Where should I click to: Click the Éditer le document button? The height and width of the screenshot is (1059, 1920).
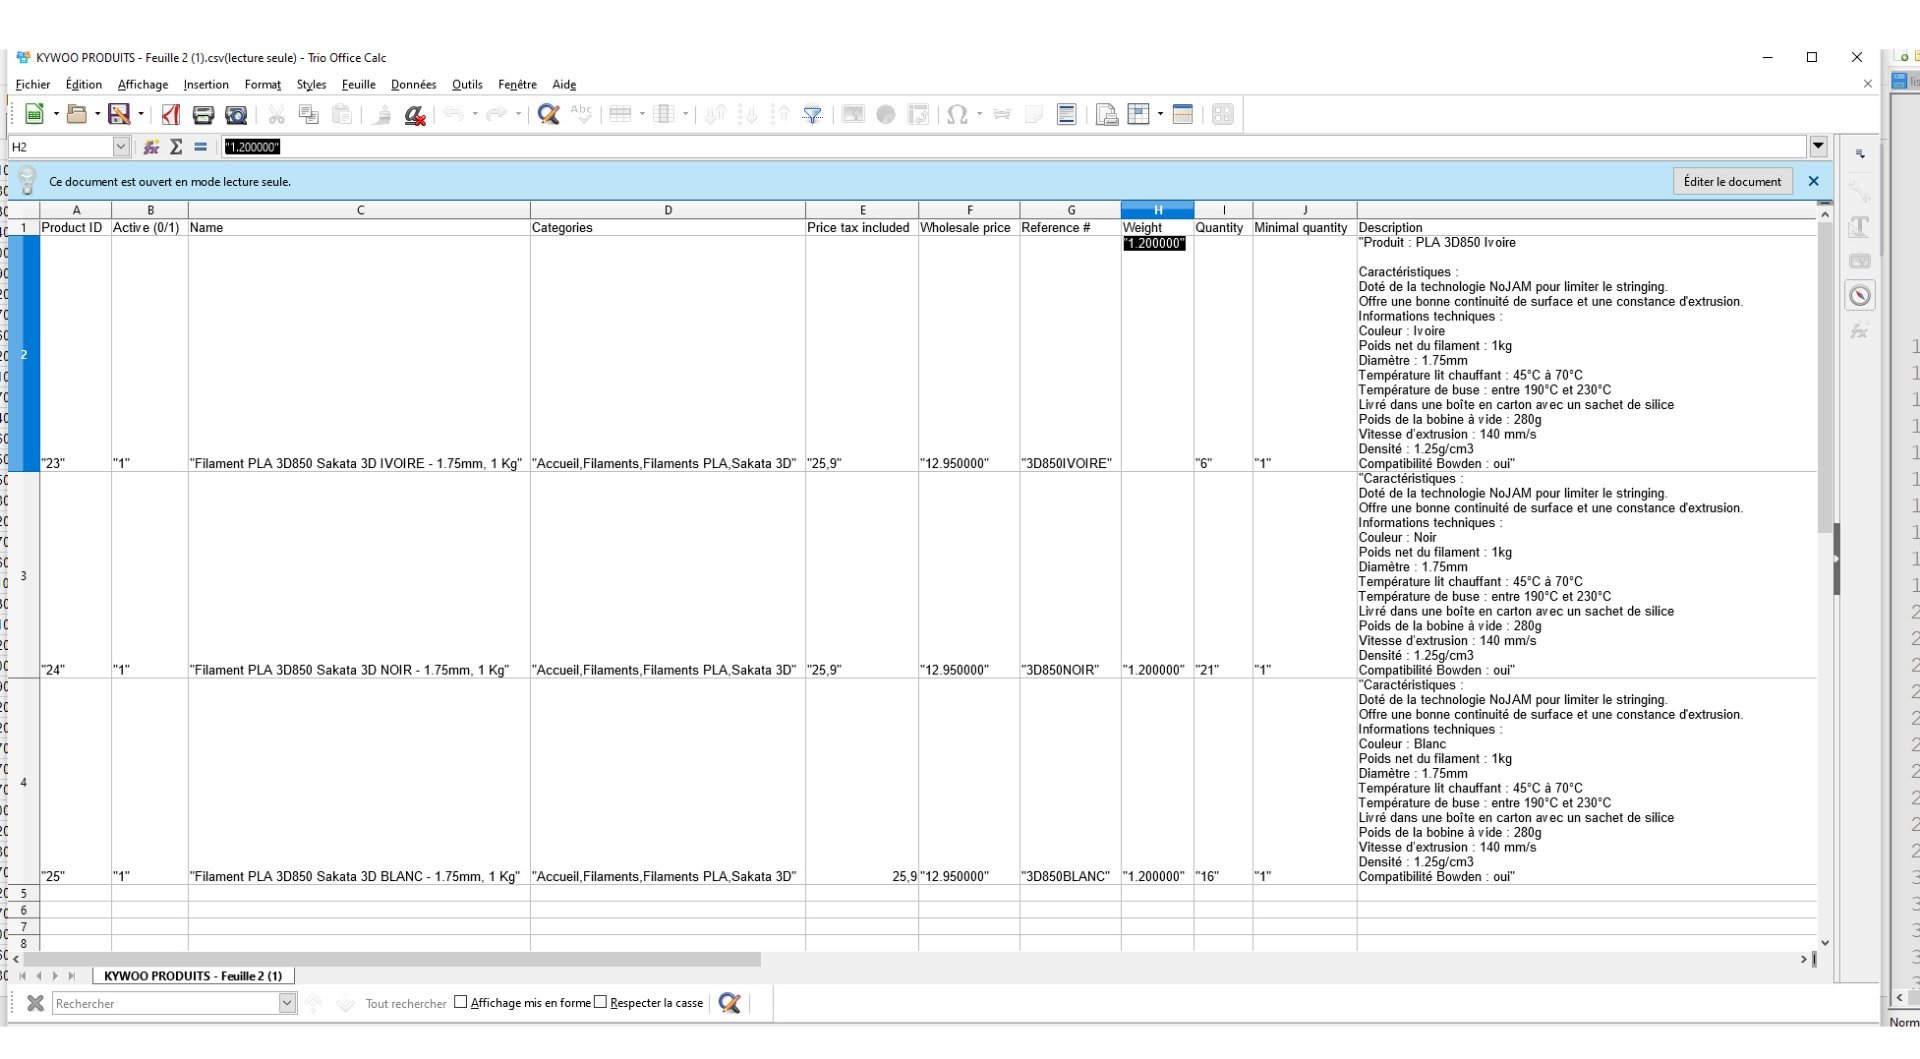[1732, 181]
